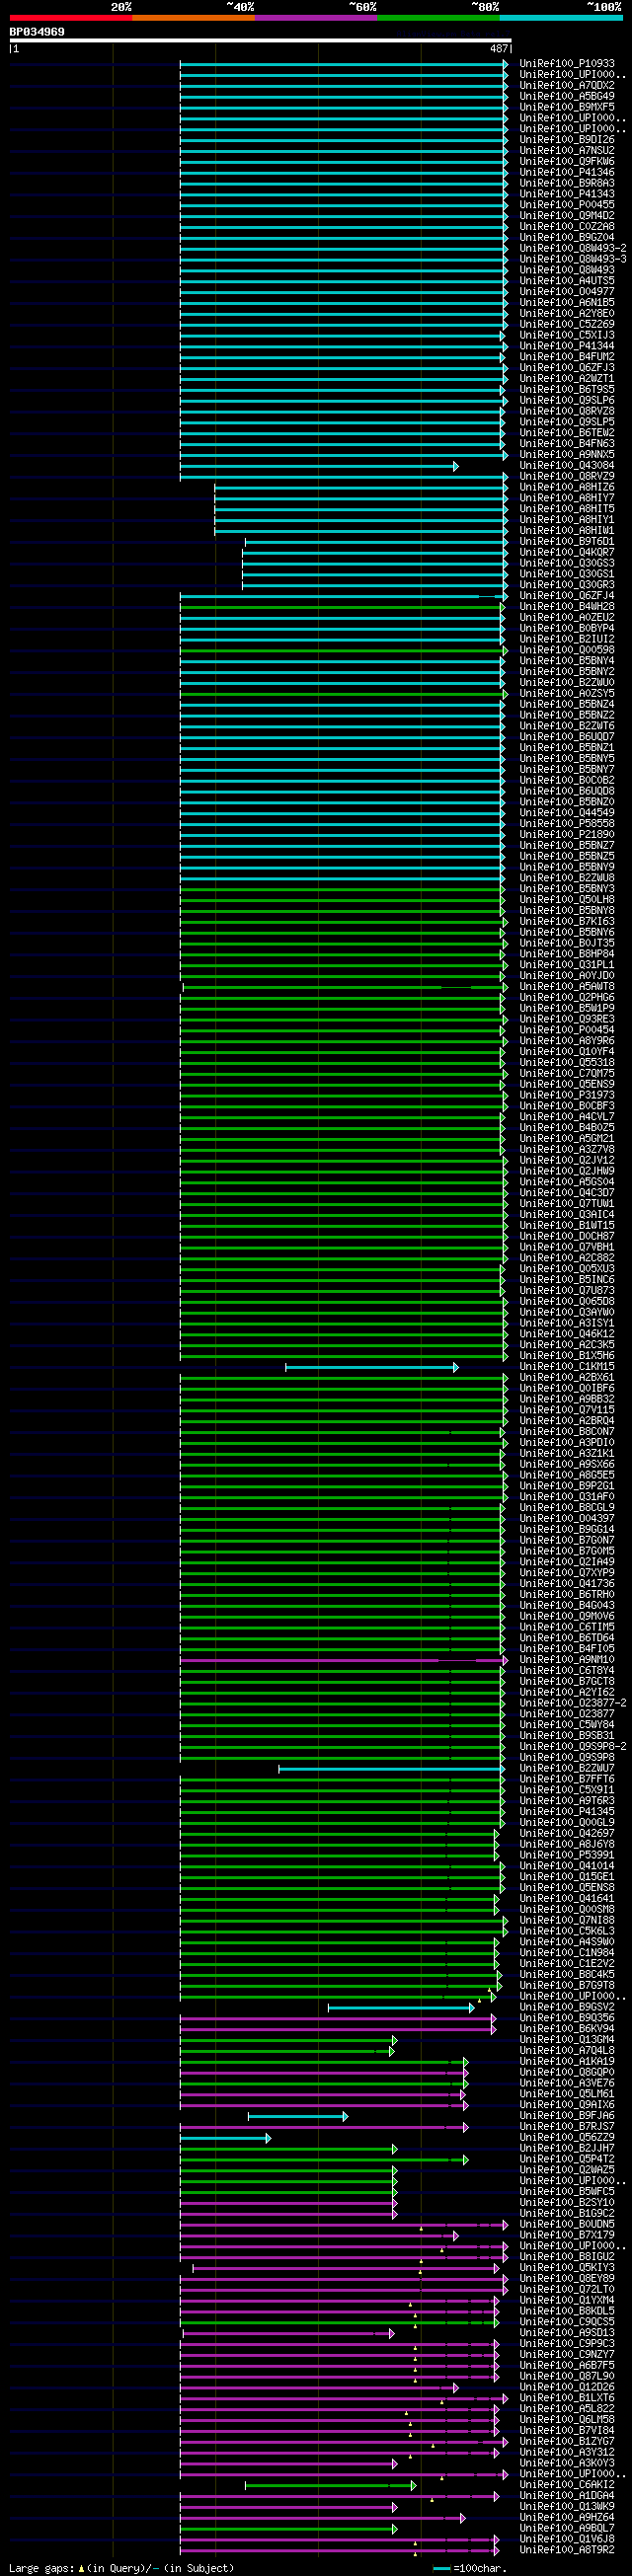Select the UniRef100_B9T6D1 label
Viewport: 632px width, 2576px height.
(x=566, y=541)
